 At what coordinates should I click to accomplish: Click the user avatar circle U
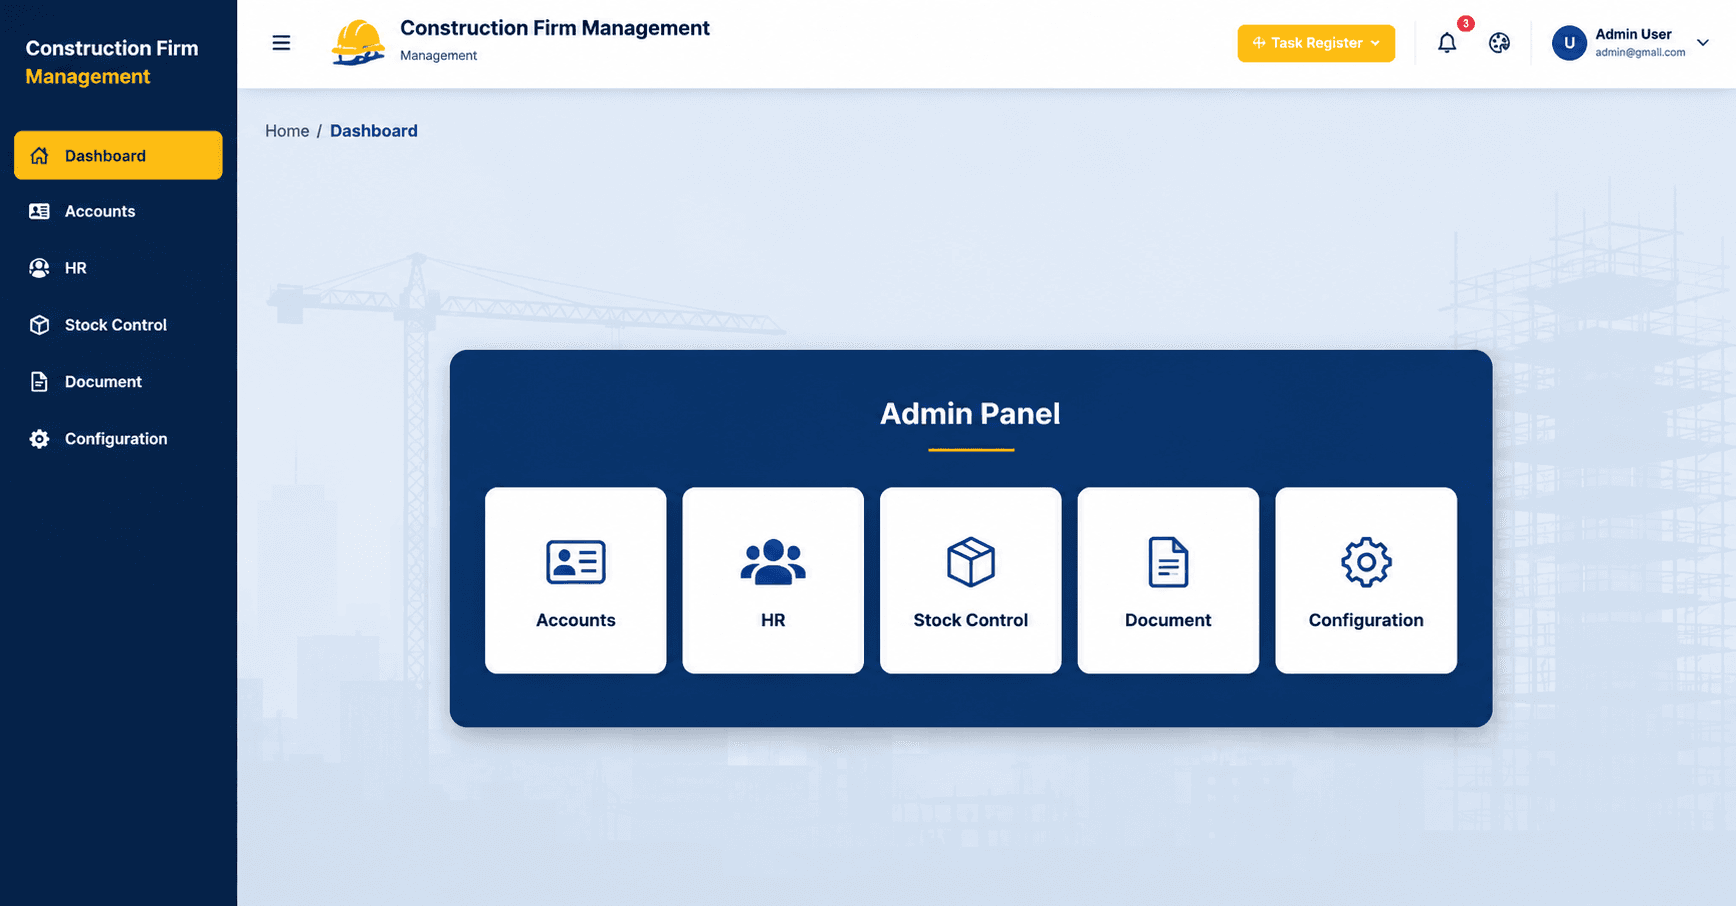pos(1569,43)
